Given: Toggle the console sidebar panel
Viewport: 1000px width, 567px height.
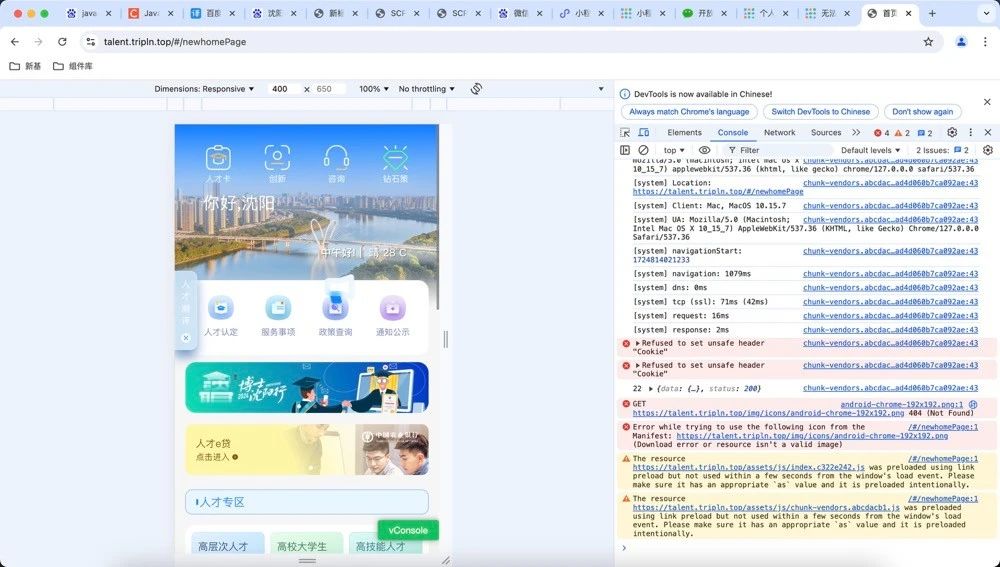Looking at the screenshot, I should click(x=625, y=151).
